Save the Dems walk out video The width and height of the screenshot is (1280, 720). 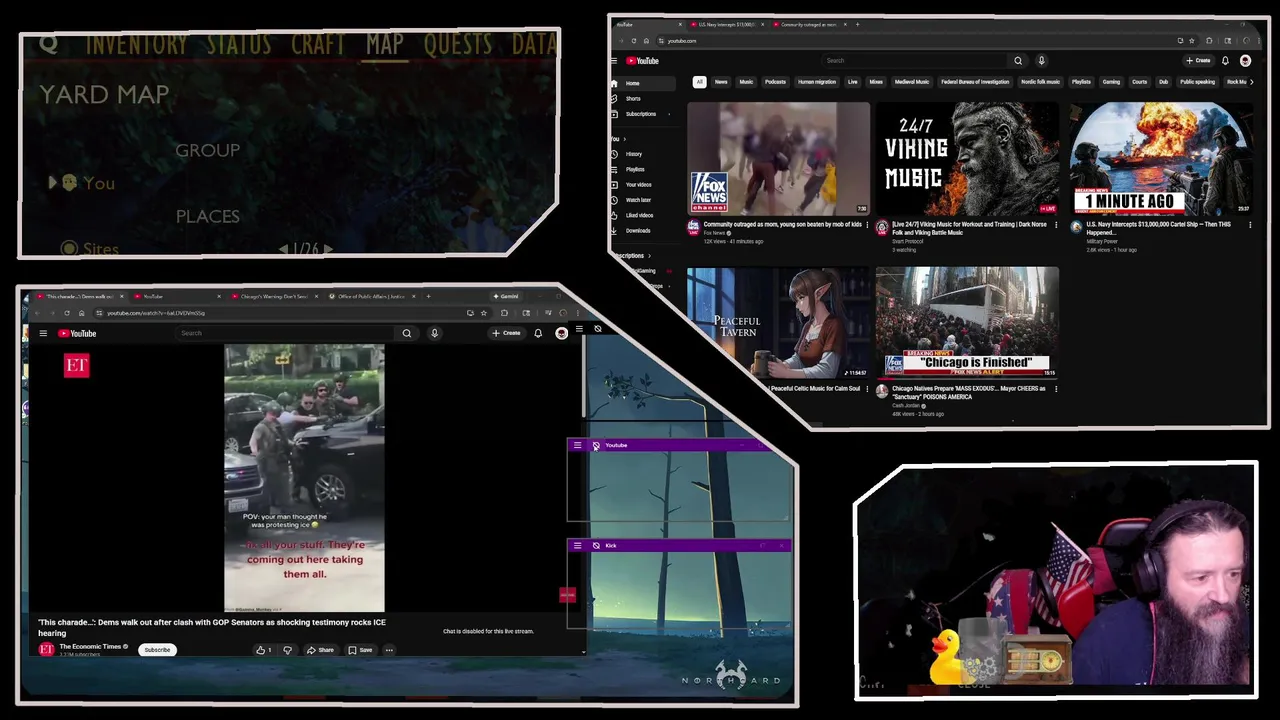pyautogui.click(x=360, y=650)
